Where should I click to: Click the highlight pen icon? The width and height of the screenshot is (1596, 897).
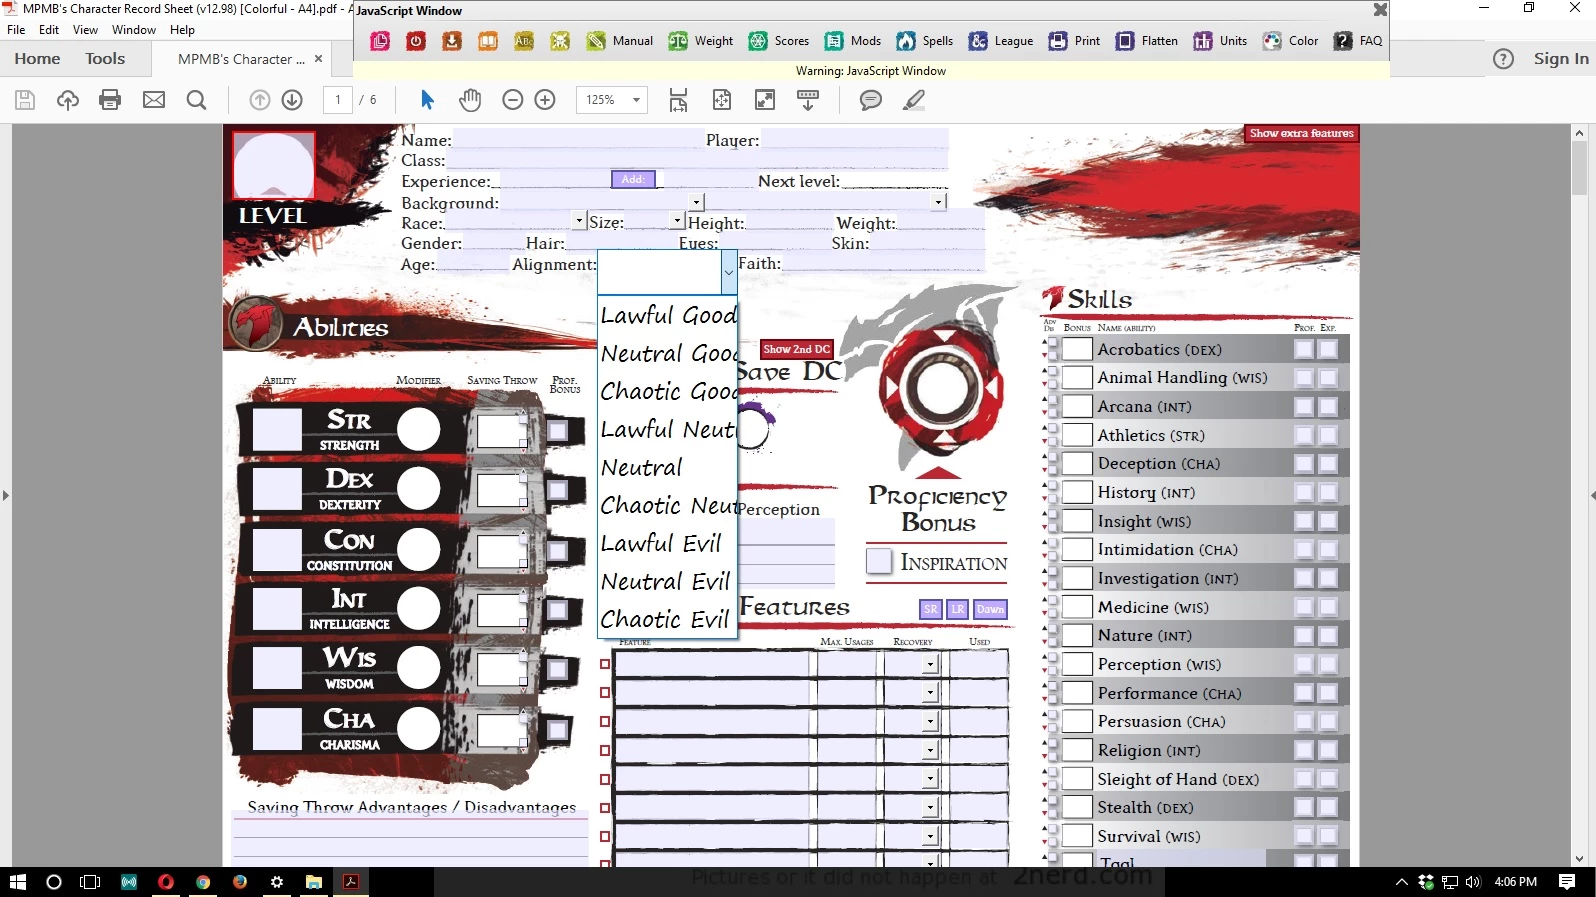pyautogui.click(x=913, y=100)
